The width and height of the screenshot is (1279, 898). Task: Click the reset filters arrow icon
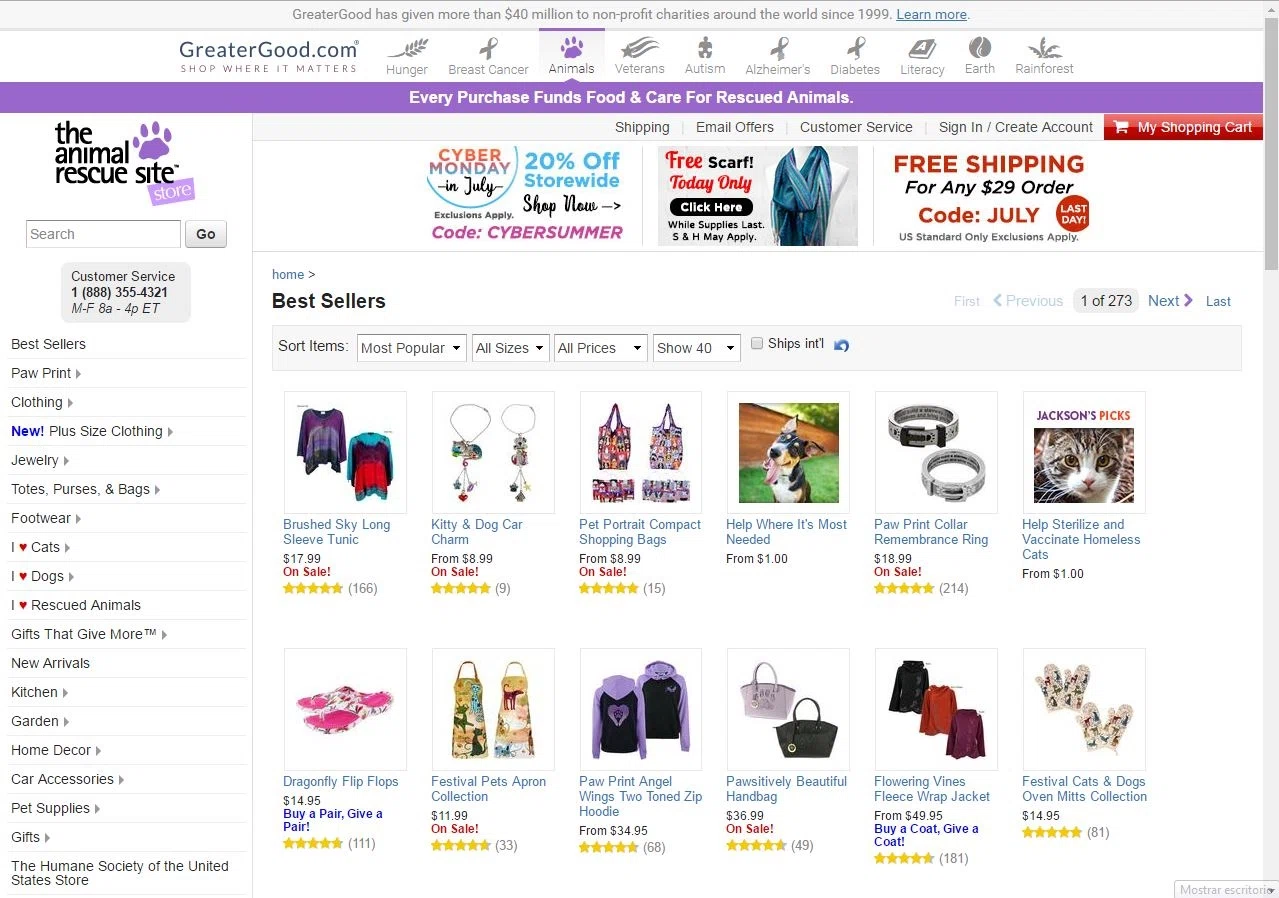(841, 345)
